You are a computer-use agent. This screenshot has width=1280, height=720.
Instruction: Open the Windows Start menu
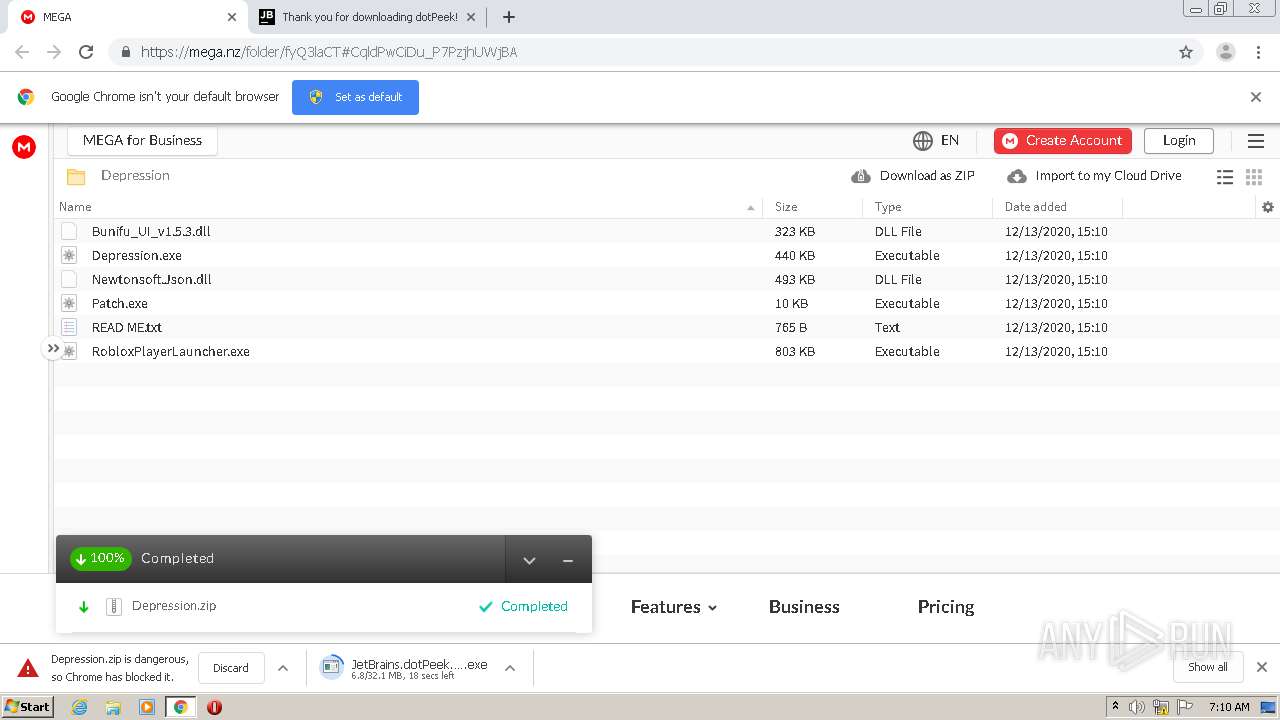(28, 707)
